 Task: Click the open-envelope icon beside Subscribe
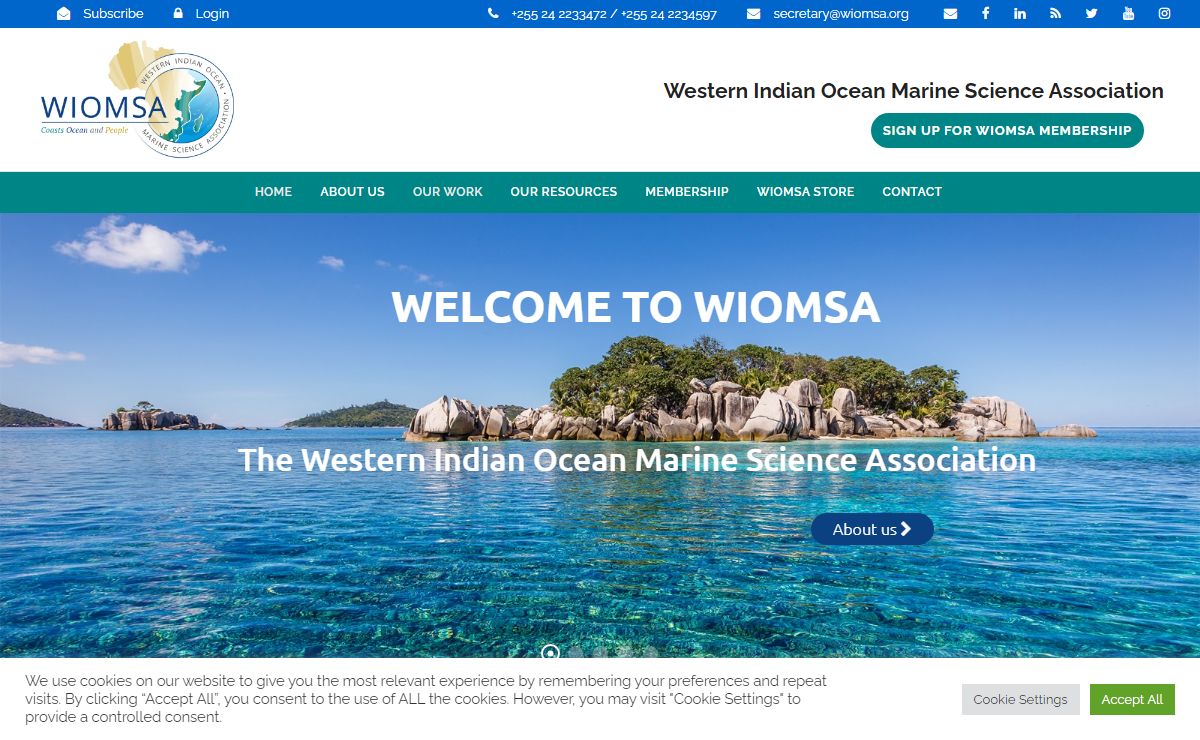[64, 14]
